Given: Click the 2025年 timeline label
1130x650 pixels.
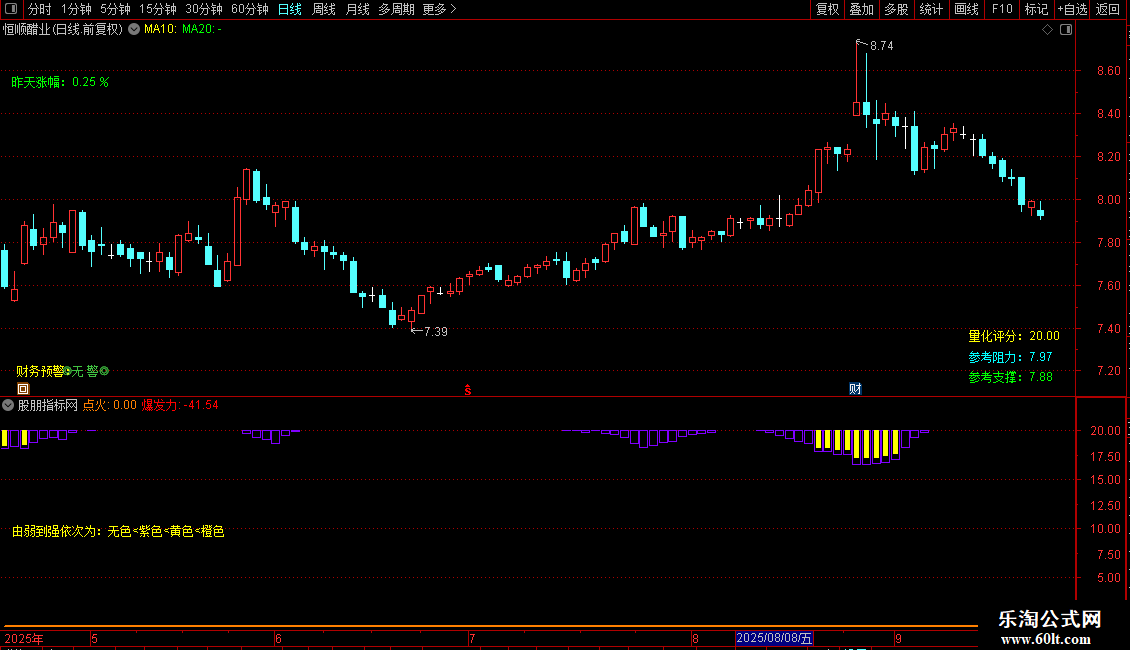Looking at the screenshot, I should (x=24, y=639).
